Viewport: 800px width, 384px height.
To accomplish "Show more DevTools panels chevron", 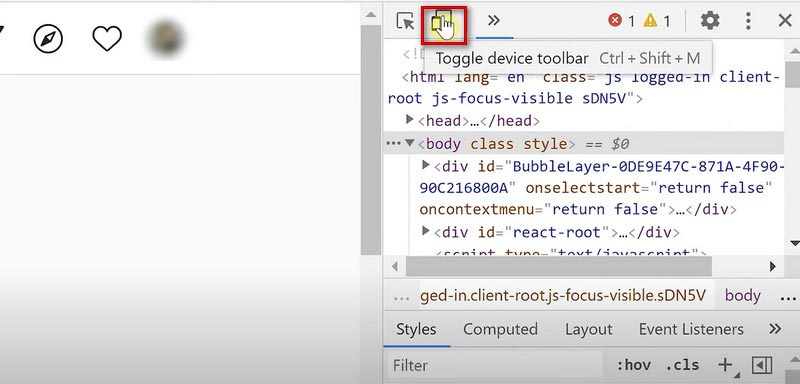I will point(493,20).
